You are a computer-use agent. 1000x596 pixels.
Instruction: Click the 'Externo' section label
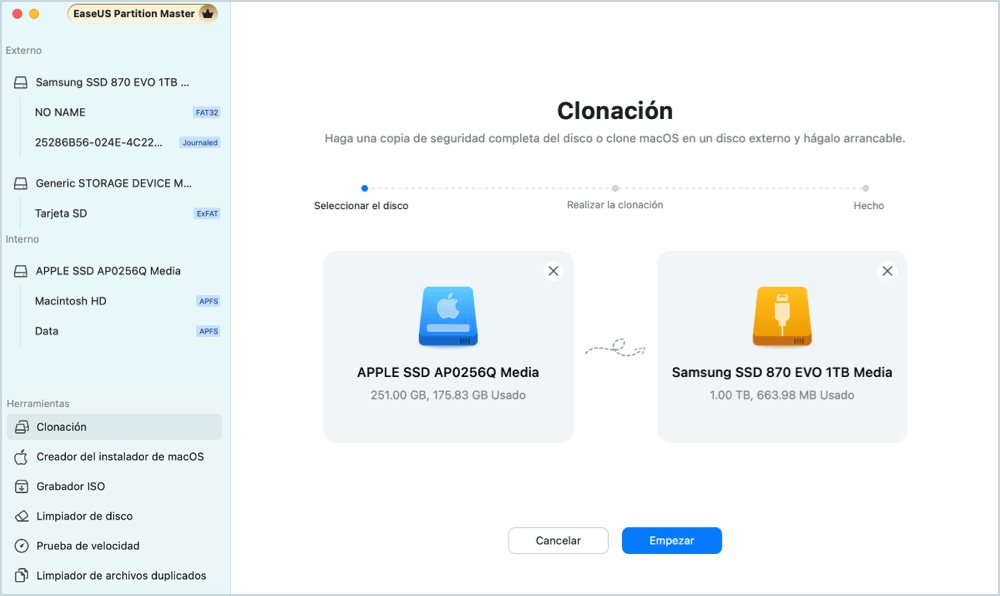(24, 50)
